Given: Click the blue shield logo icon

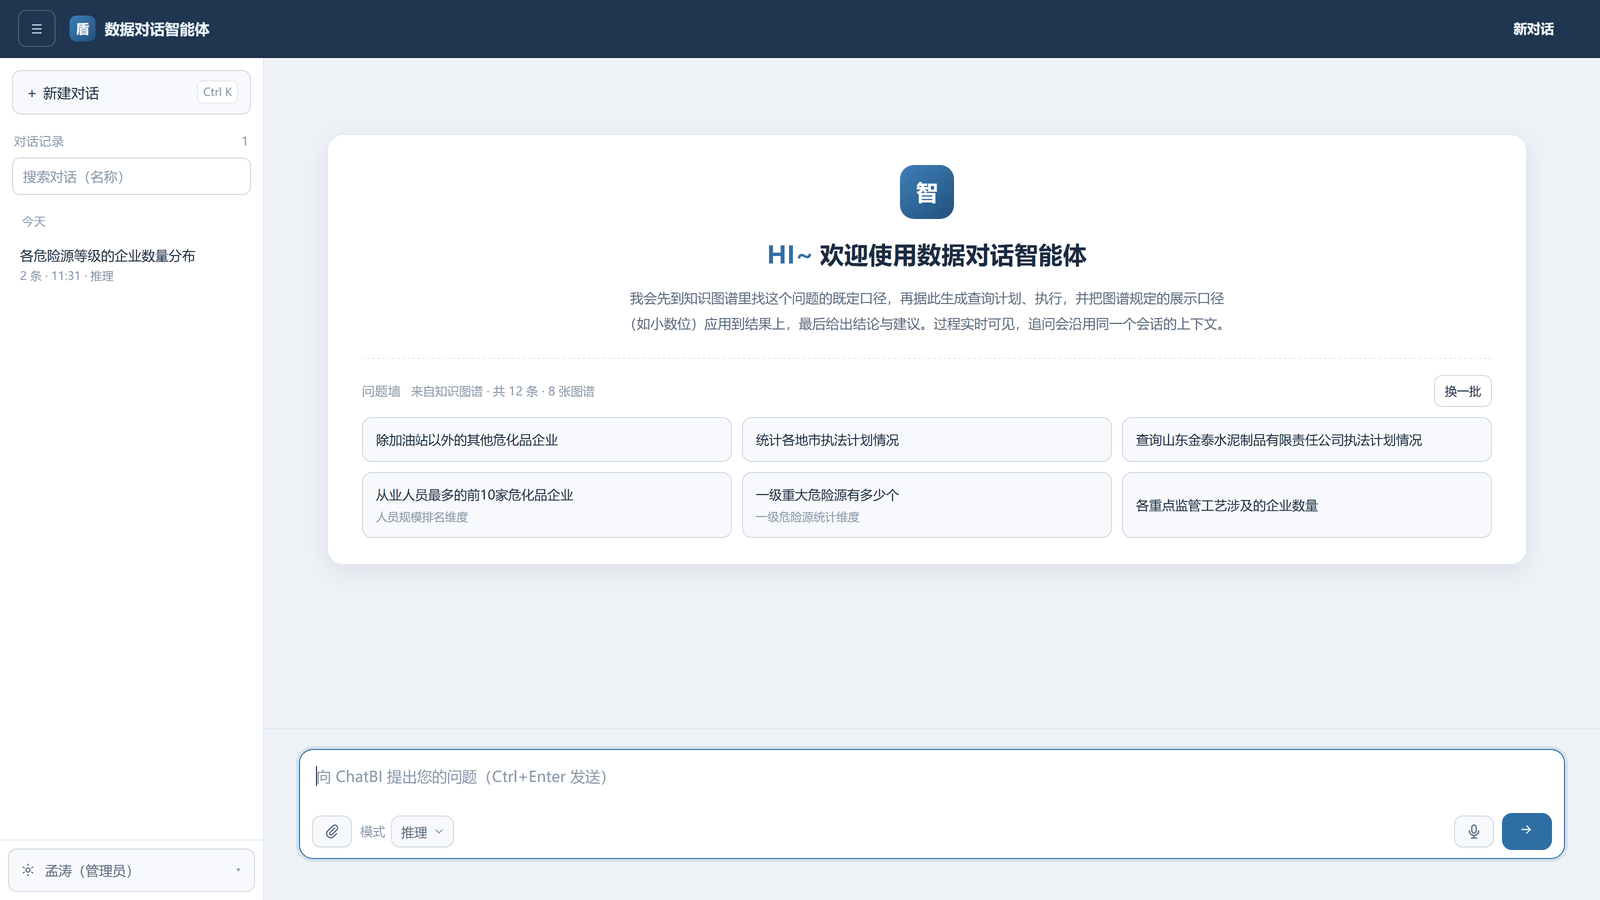Looking at the screenshot, I should [x=82, y=29].
